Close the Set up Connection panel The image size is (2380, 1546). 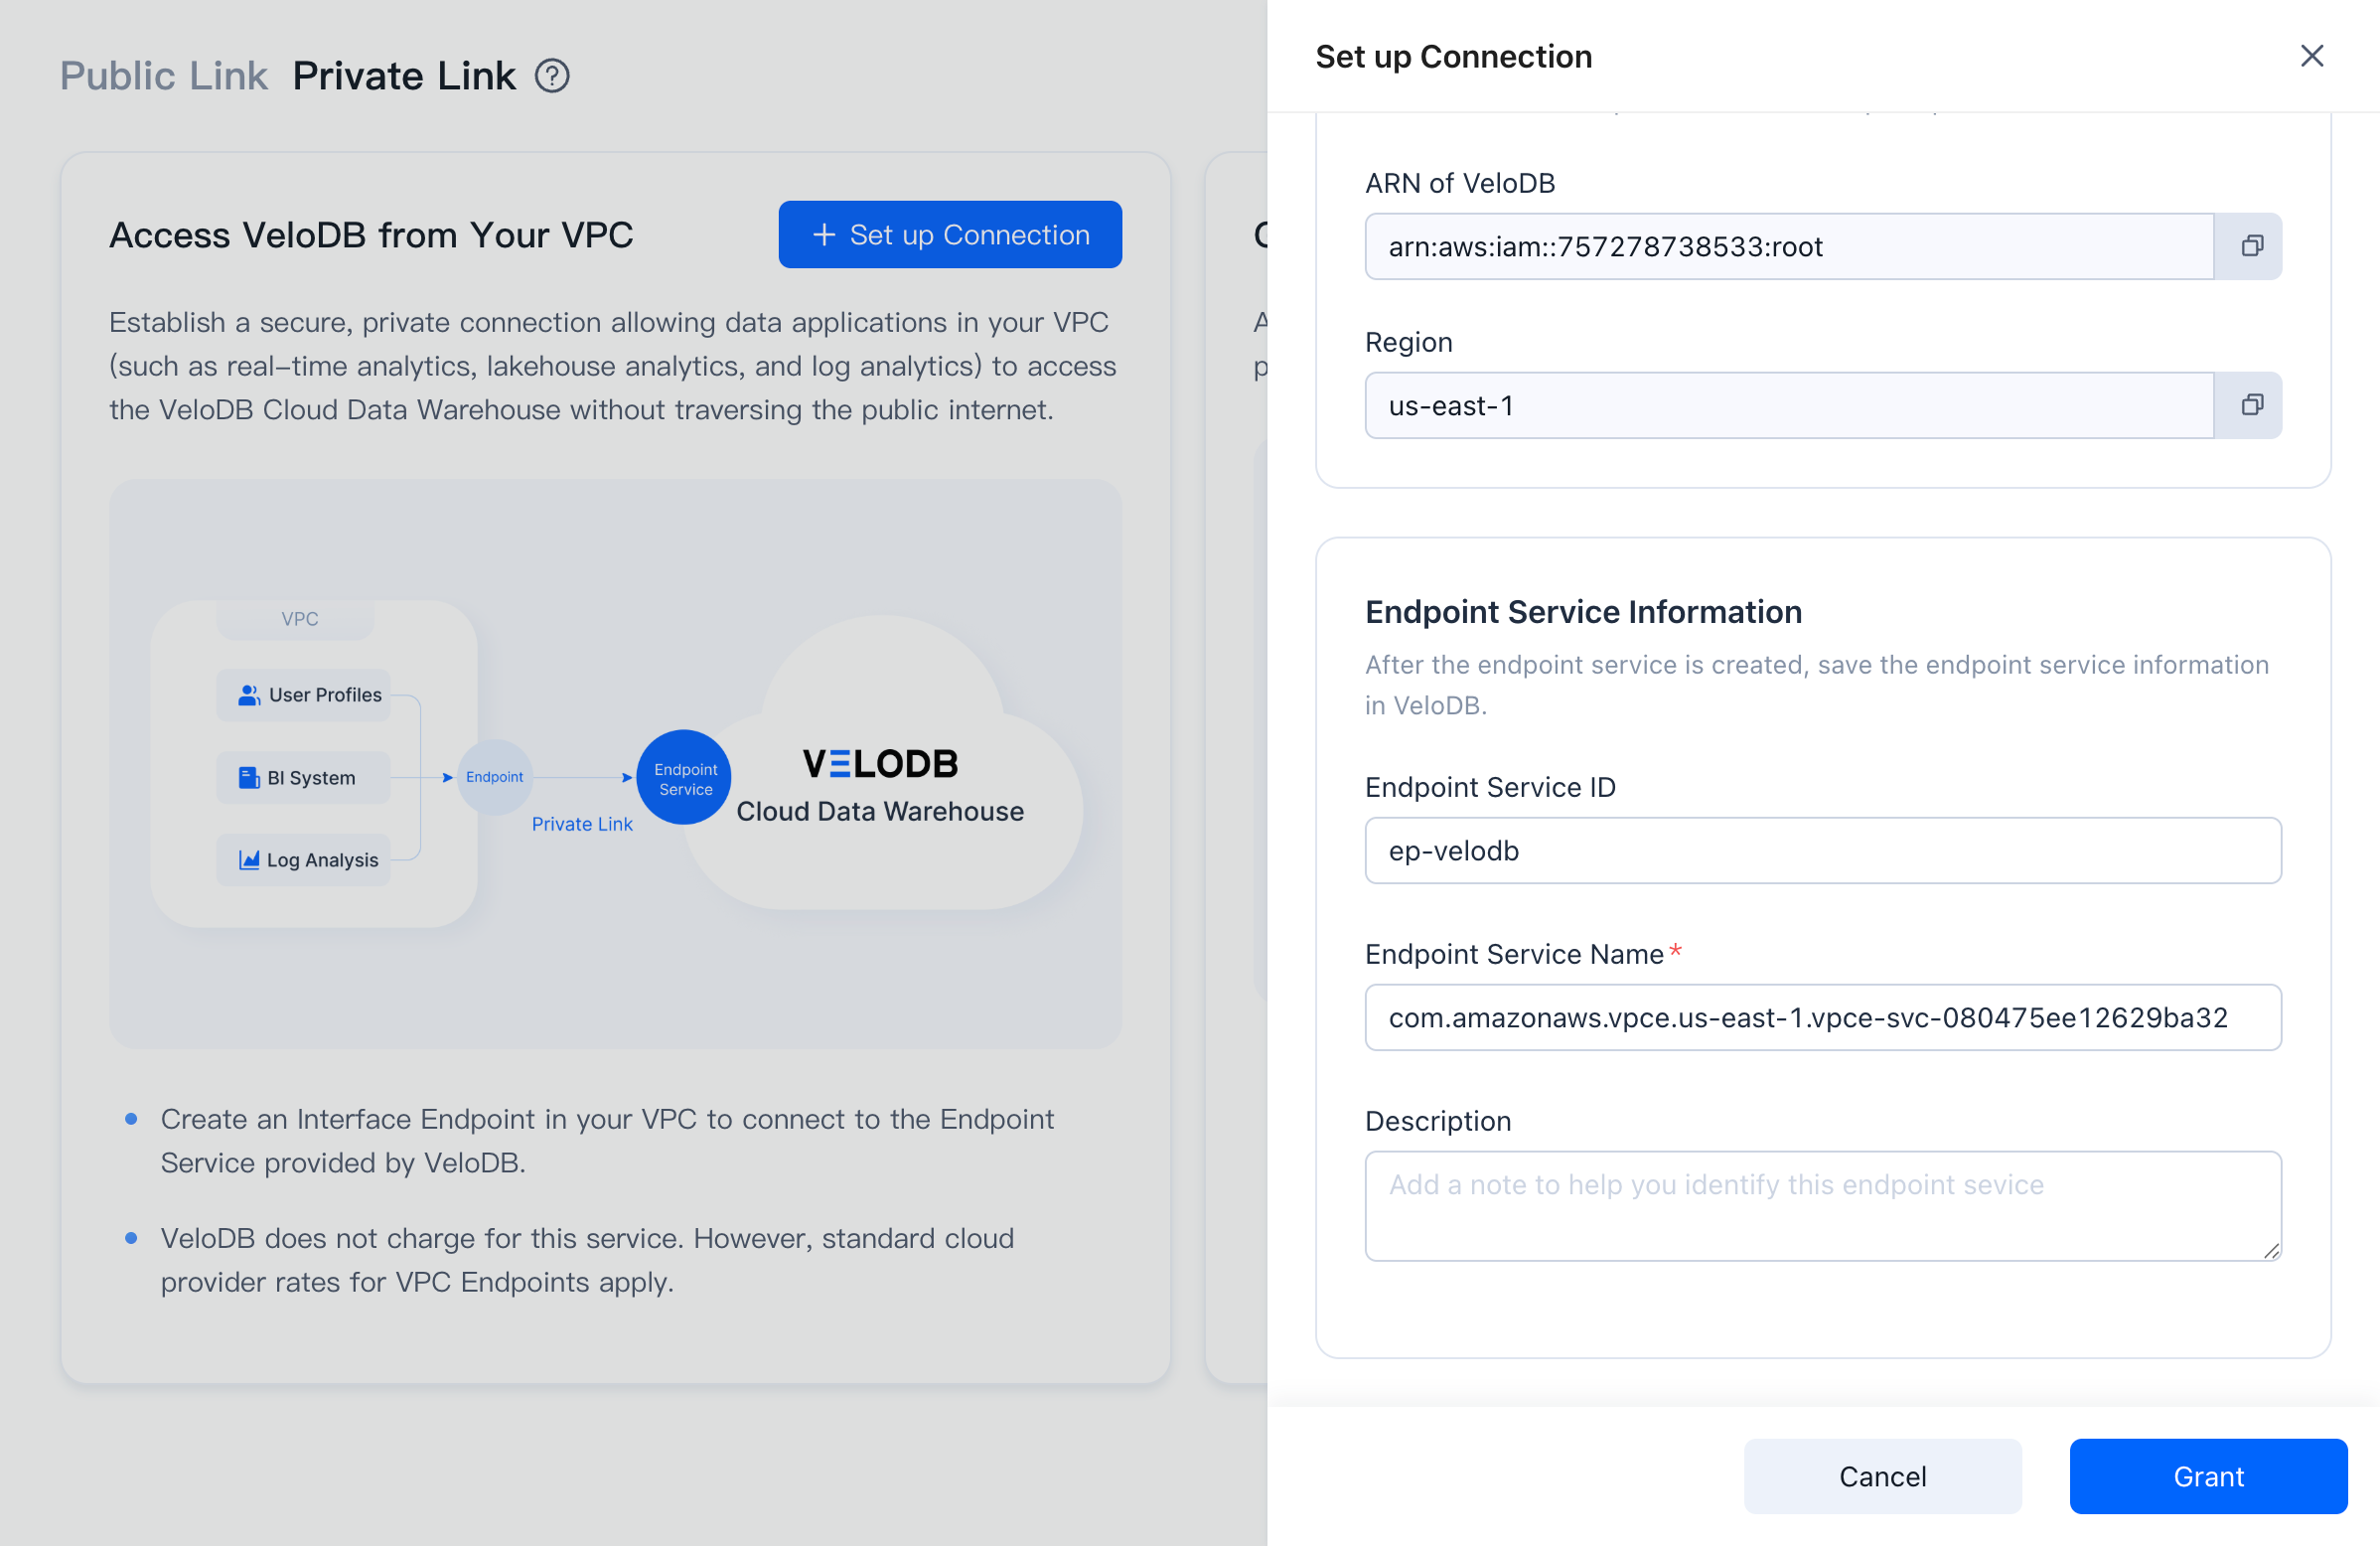coord(2312,56)
